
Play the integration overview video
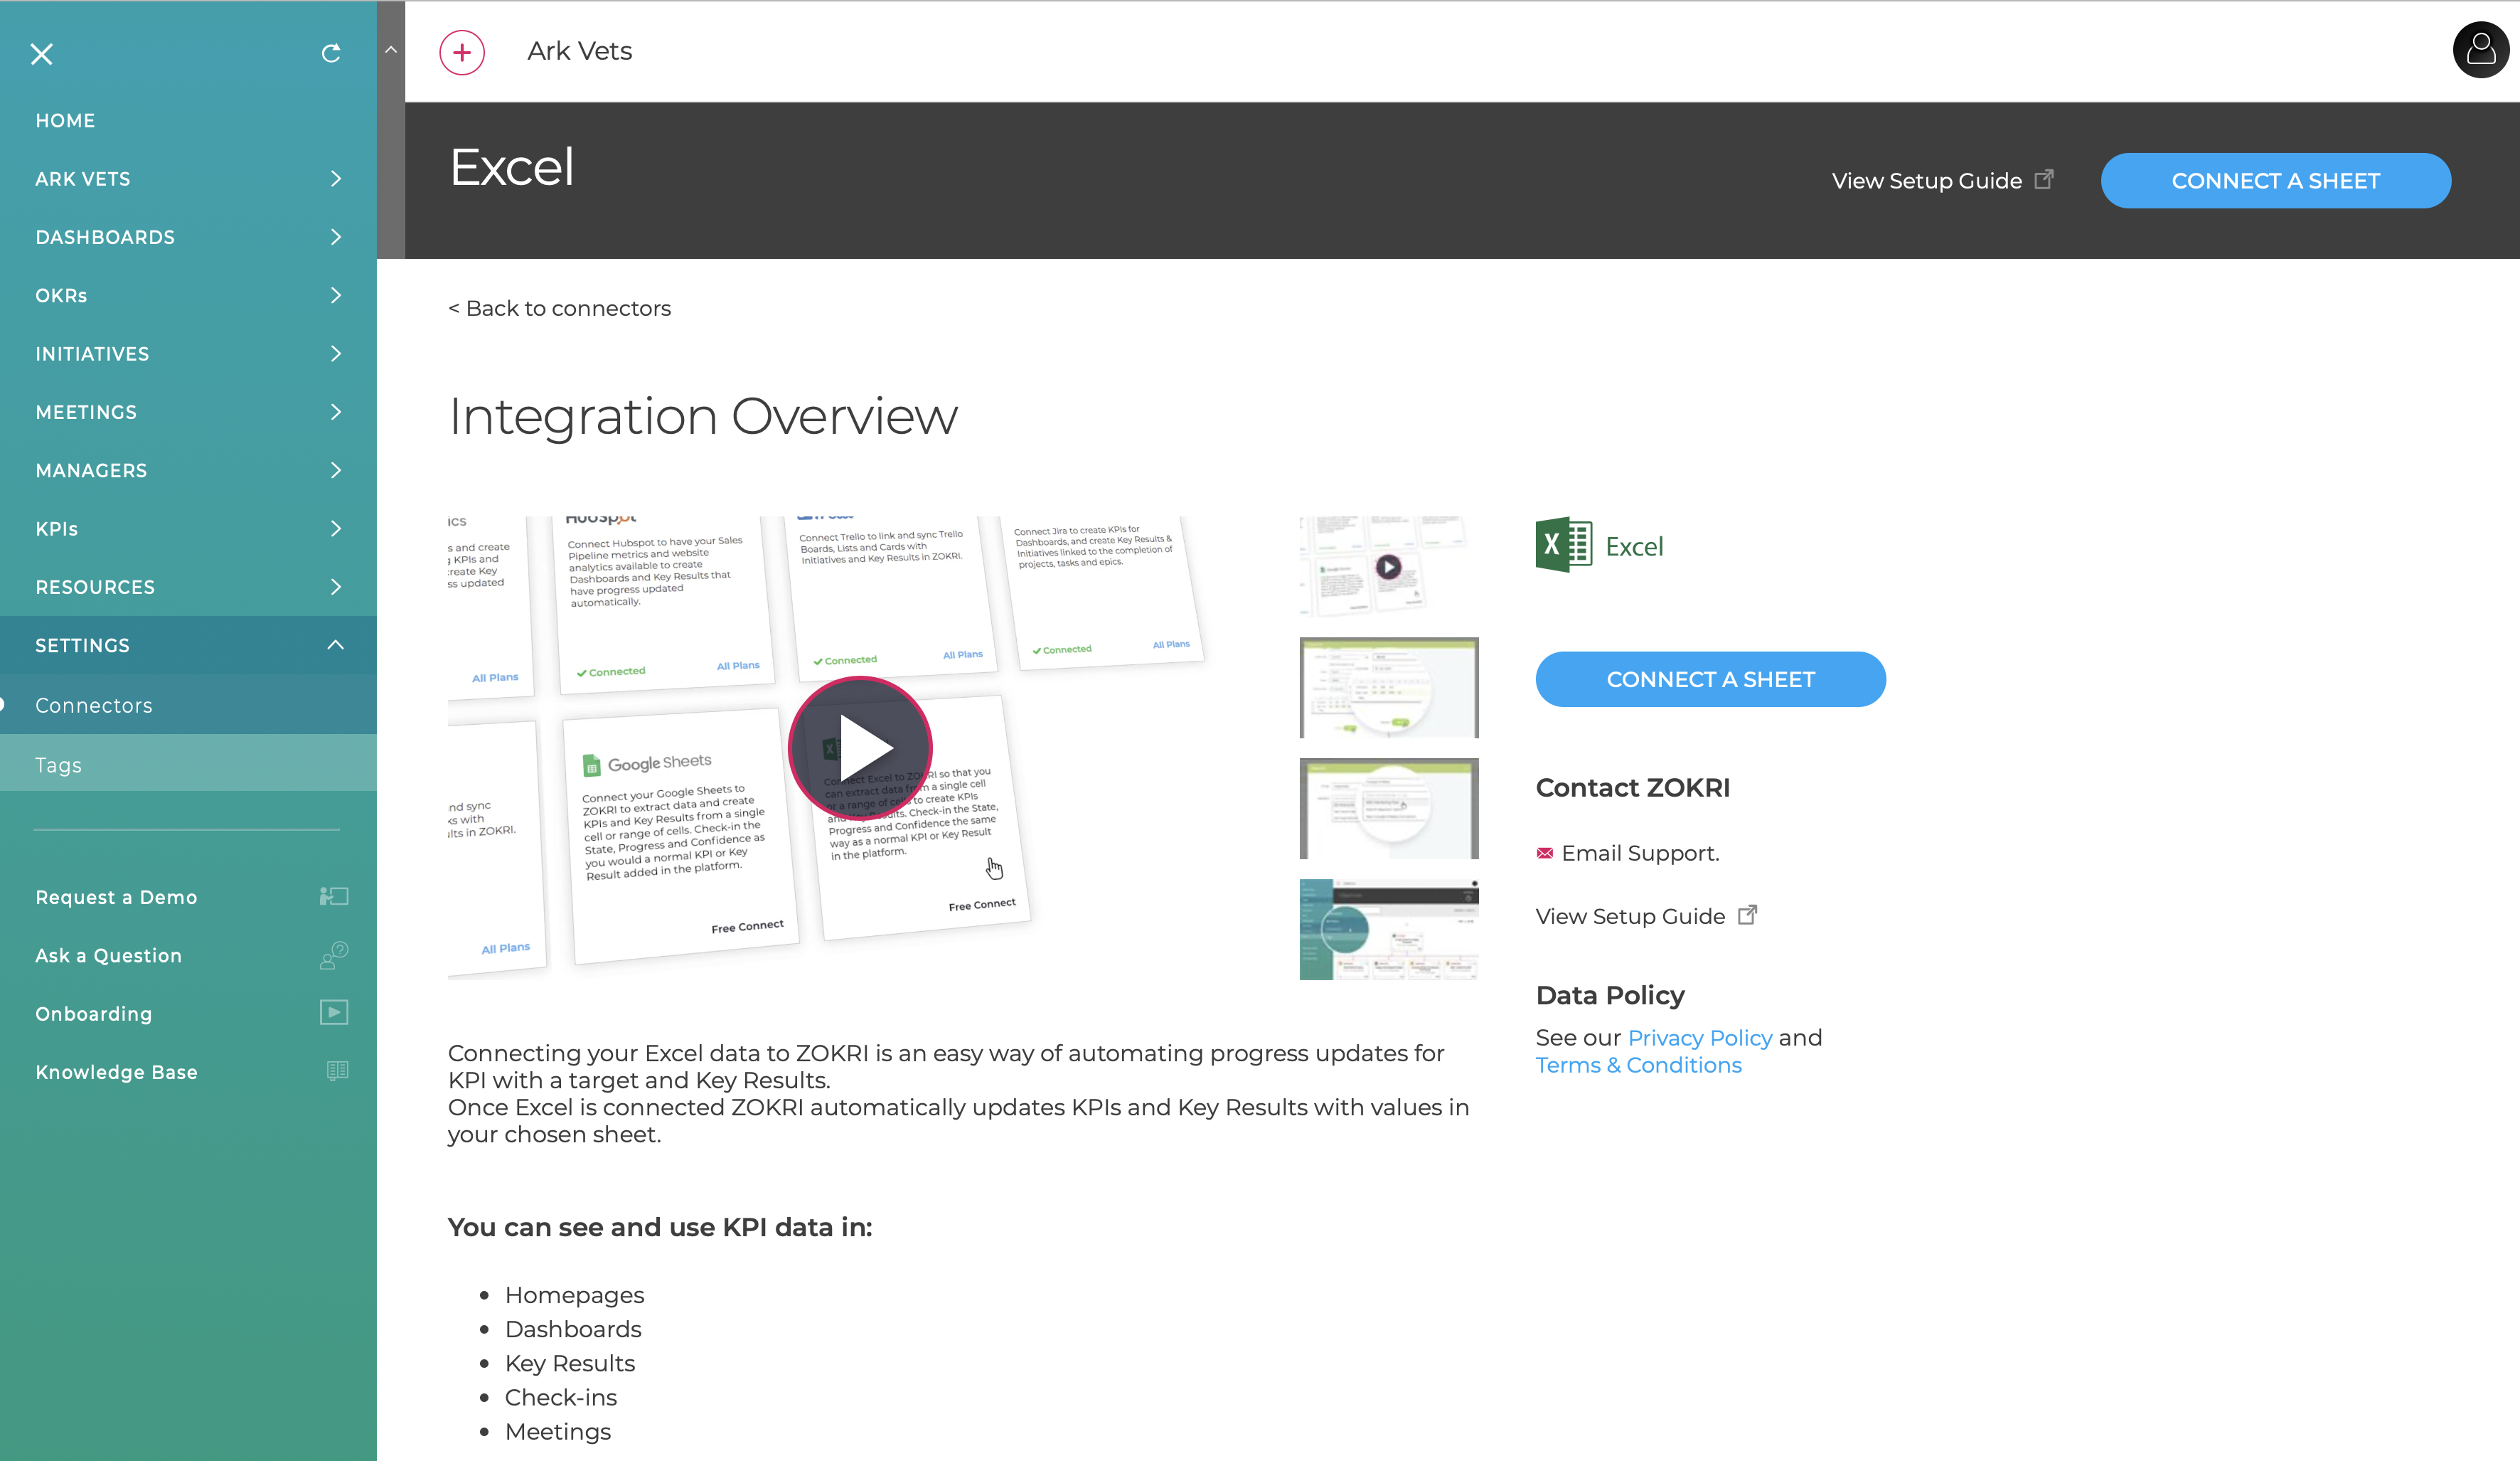tap(861, 748)
